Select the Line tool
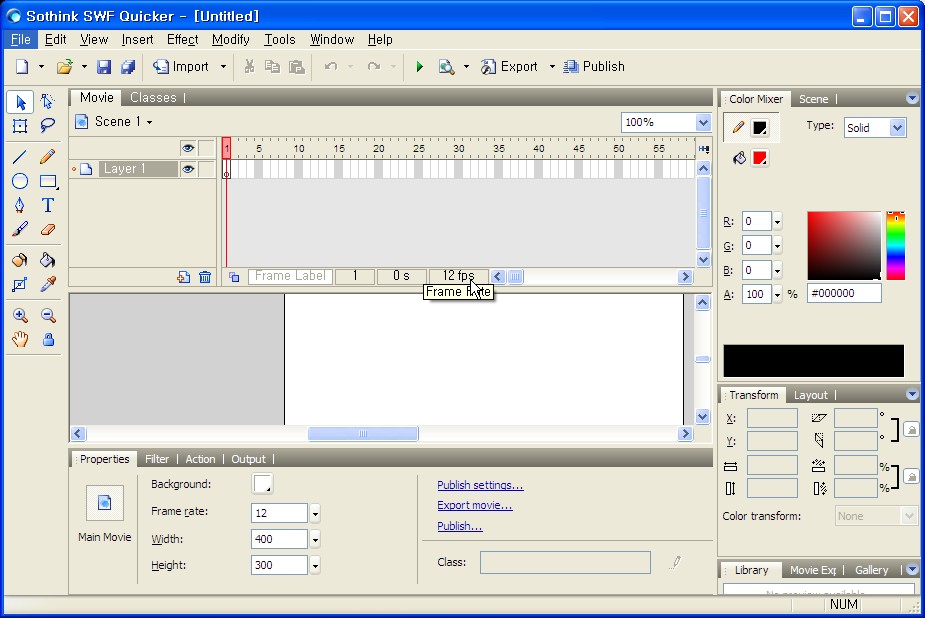This screenshot has width=925, height=618. pos(20,156)
